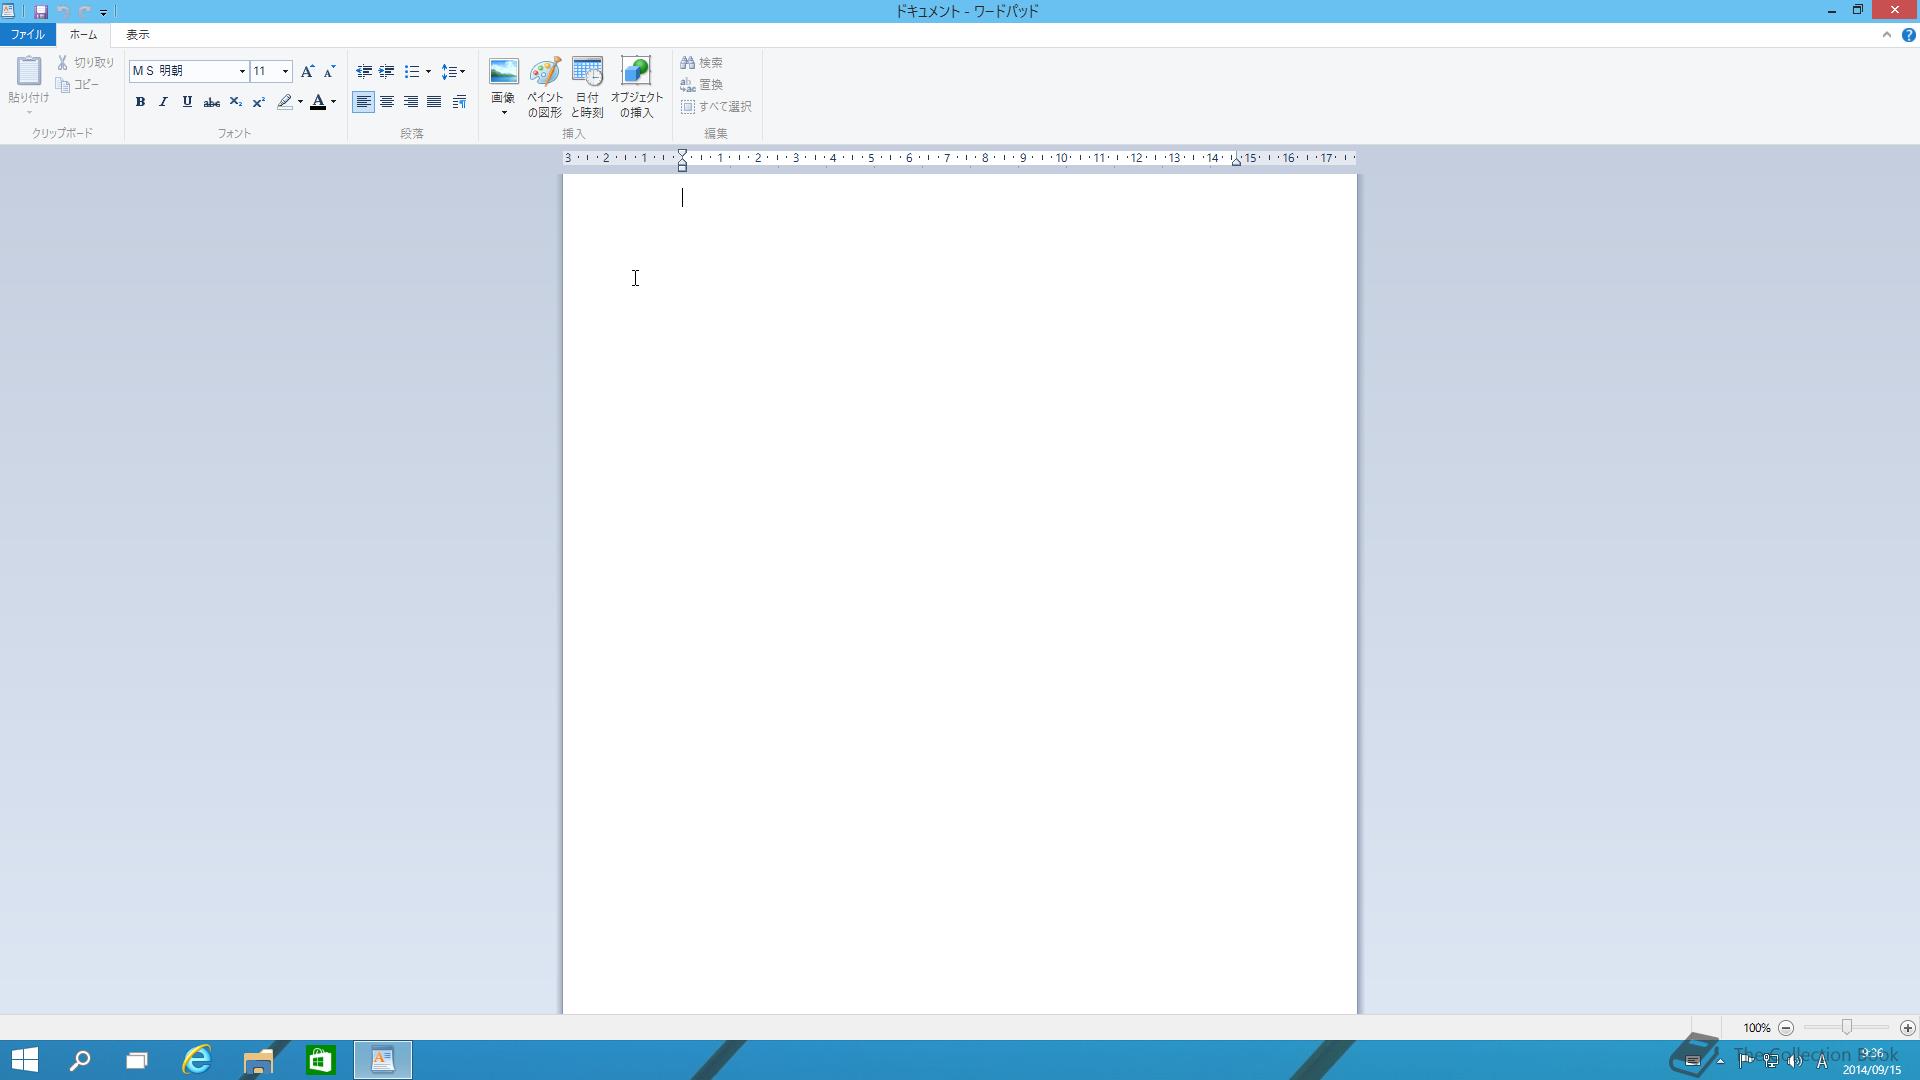The height and width of the screenshot is (1080, 1920).
Task: Open WordPad Help question mark
Action: point(1908,35)
